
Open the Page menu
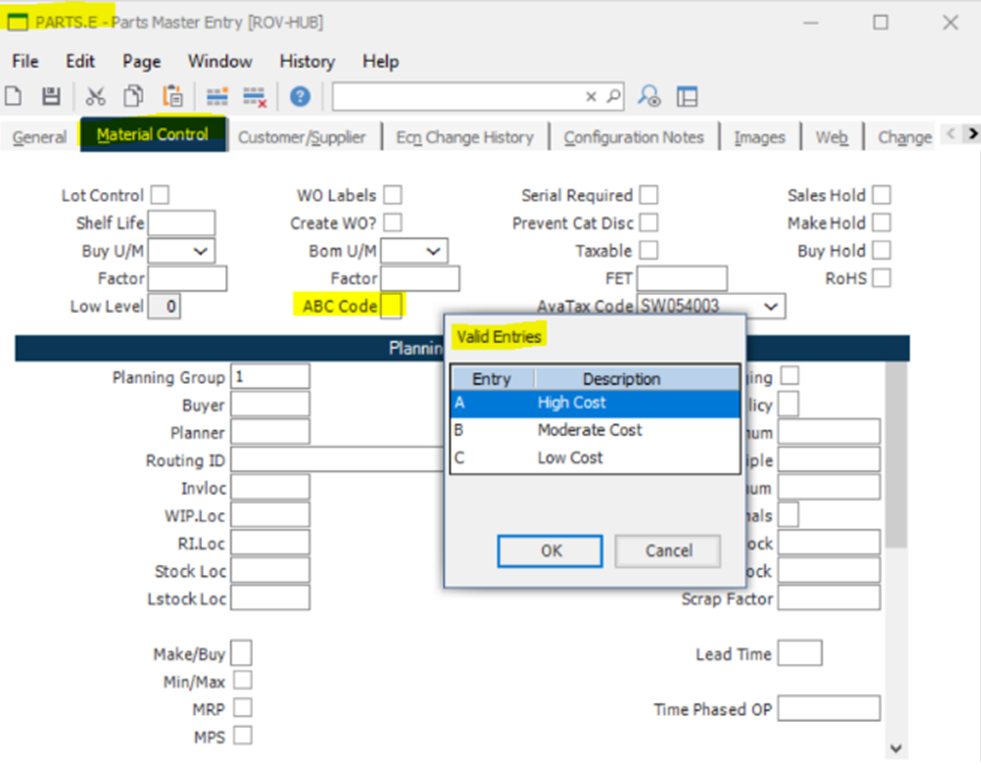tap(141, 61)
